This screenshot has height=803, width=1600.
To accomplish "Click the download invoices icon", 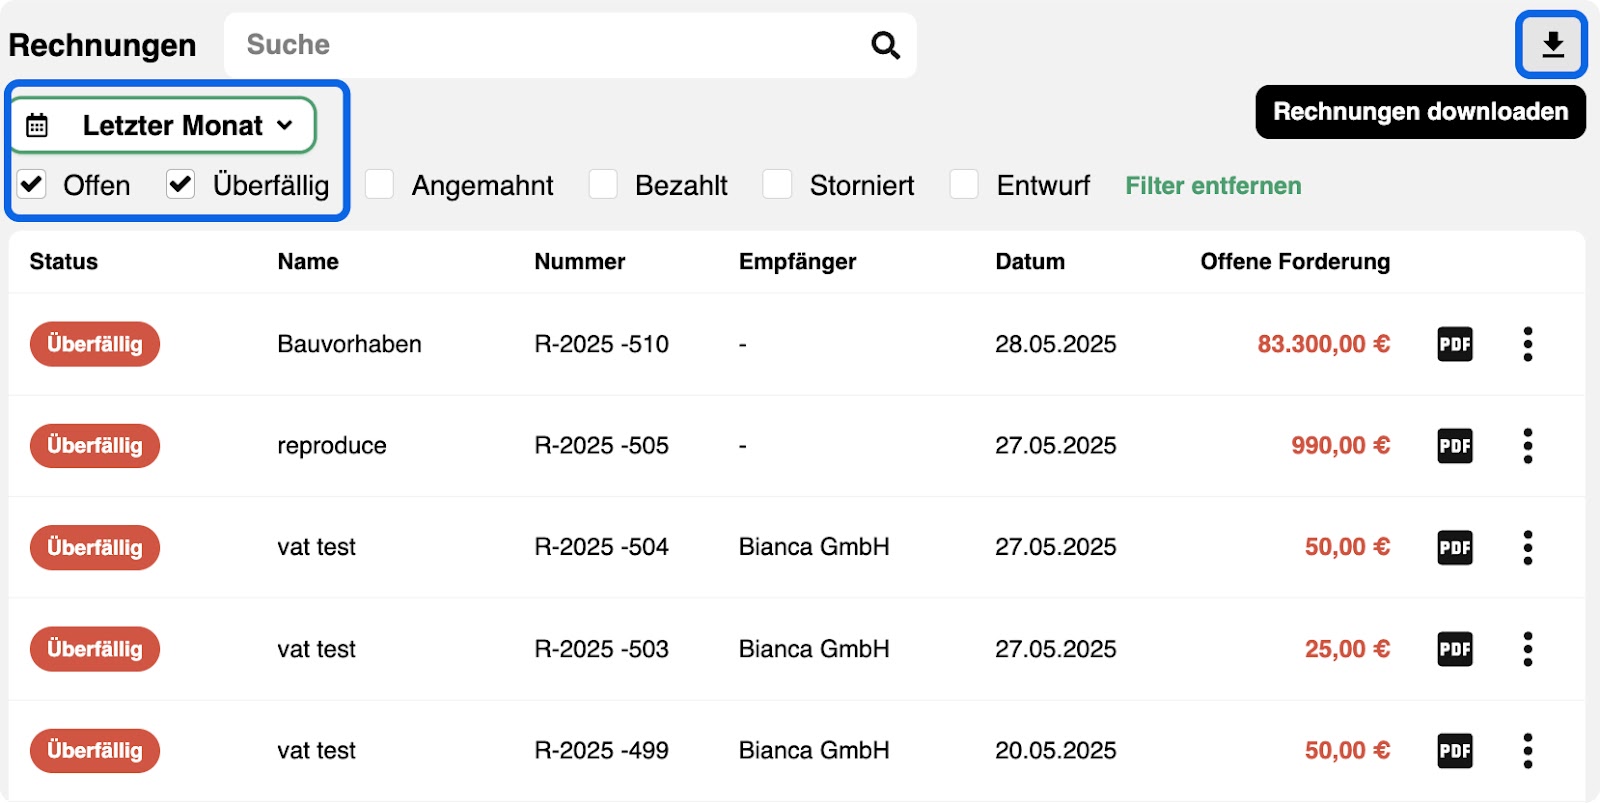I will [1552, 44].
